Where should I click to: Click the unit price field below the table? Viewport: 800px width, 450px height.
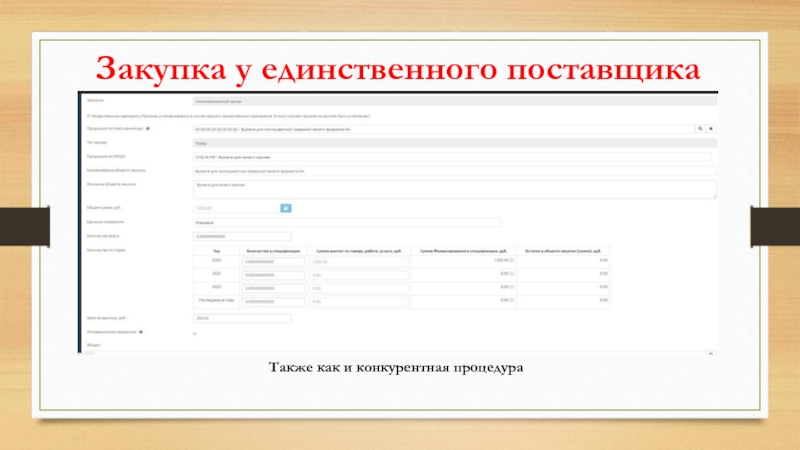coord(241,319)
